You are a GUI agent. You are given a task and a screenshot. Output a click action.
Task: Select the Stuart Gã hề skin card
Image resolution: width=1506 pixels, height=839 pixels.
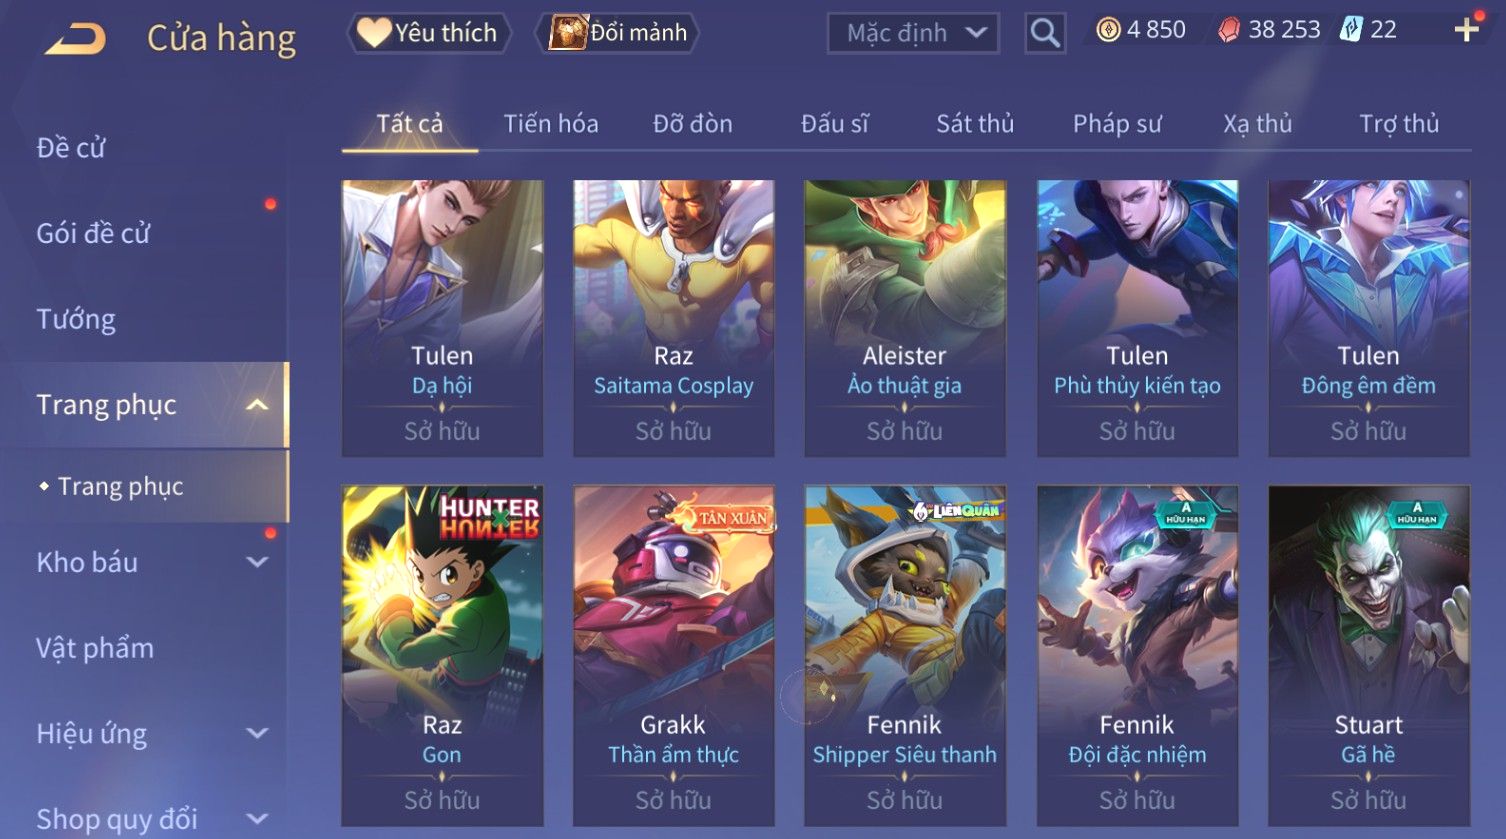[1369, 656]
